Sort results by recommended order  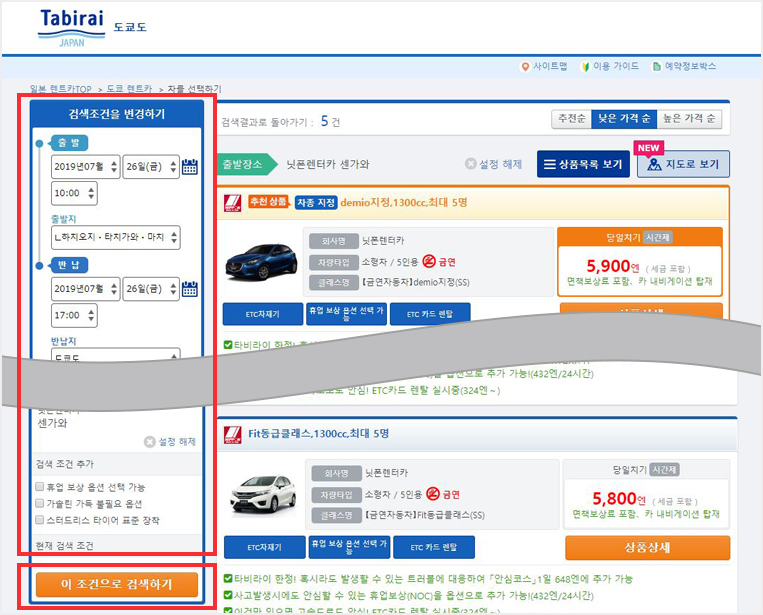point(571,119)
